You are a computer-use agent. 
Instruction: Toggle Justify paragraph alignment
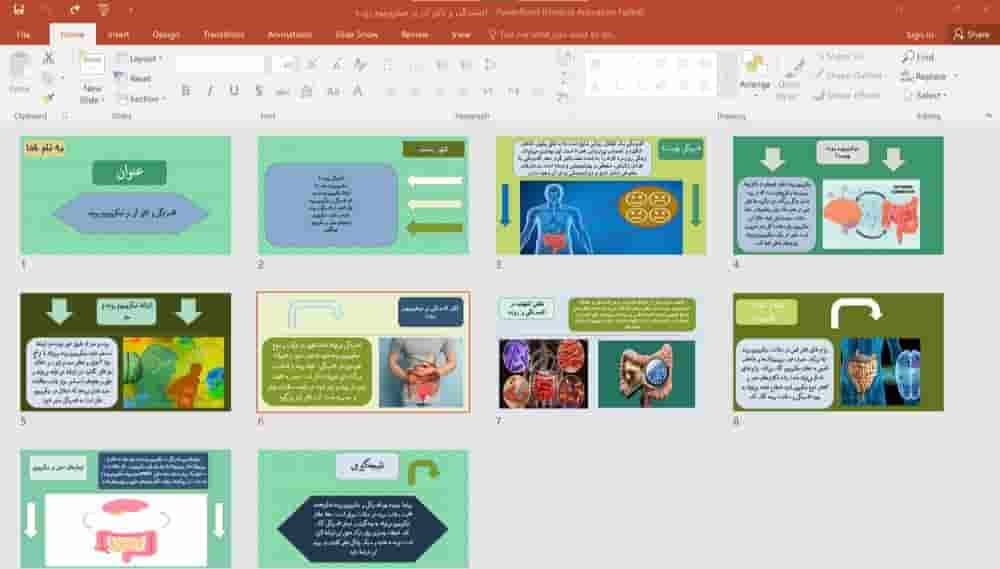(463, 92)
